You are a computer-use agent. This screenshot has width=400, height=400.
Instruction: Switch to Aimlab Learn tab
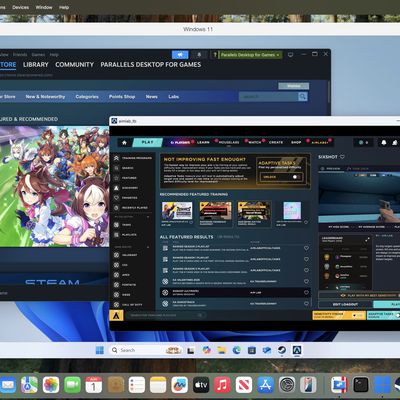point(203,142)
